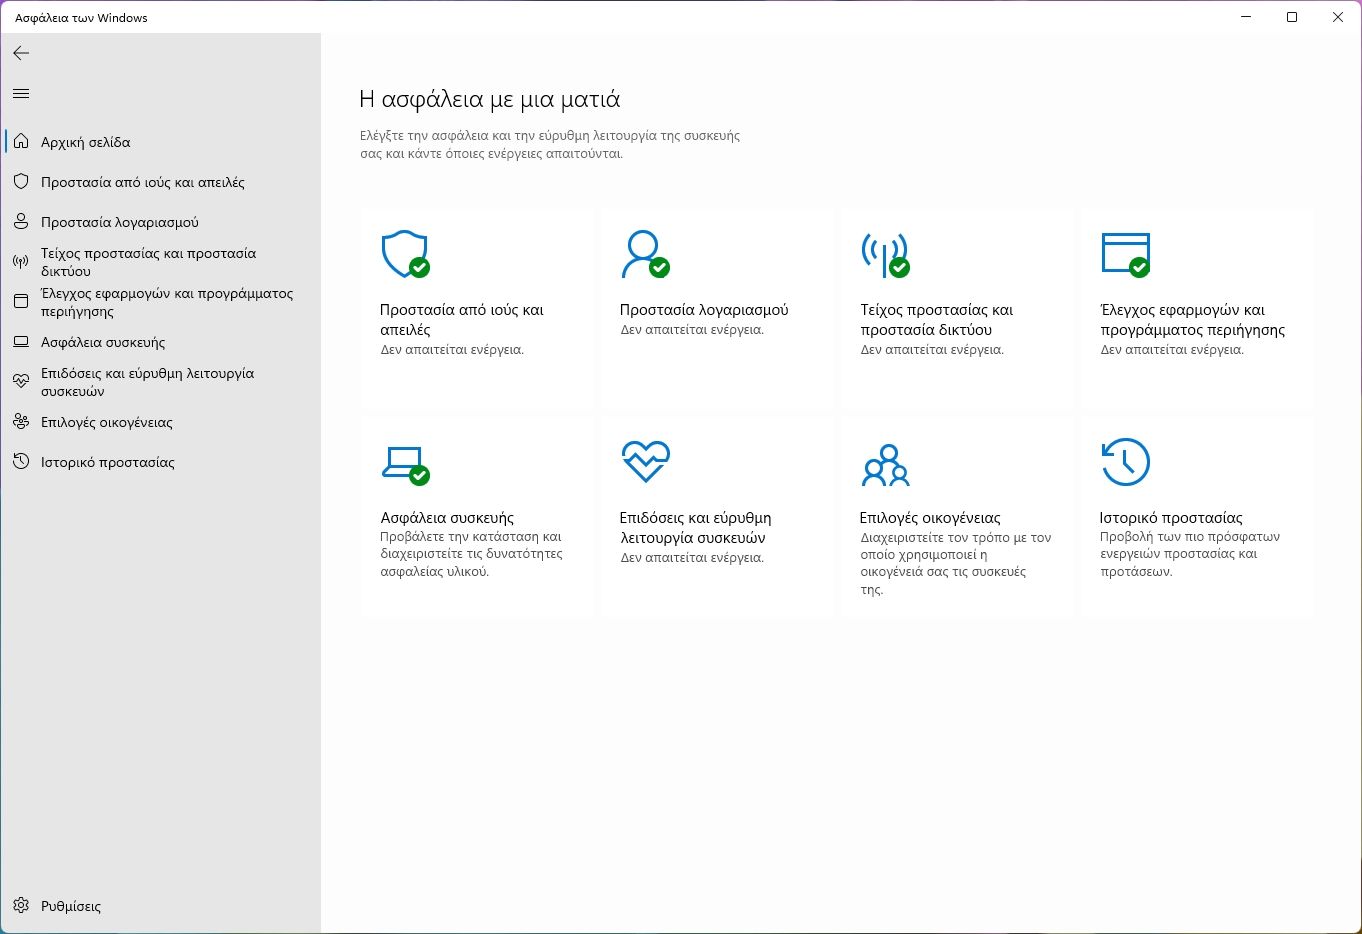Image resolution: width=1362 pixels, height=934 pixels.
Task: Click the family options people tile icon
Action: pos(885,465)
